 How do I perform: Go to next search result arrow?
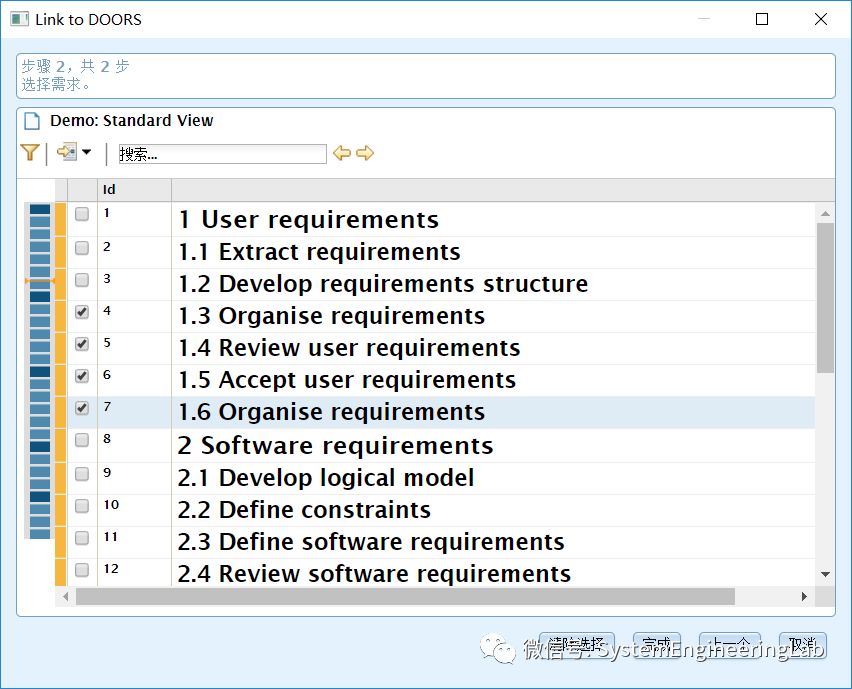pyautogui.click(x=365, y=153)
